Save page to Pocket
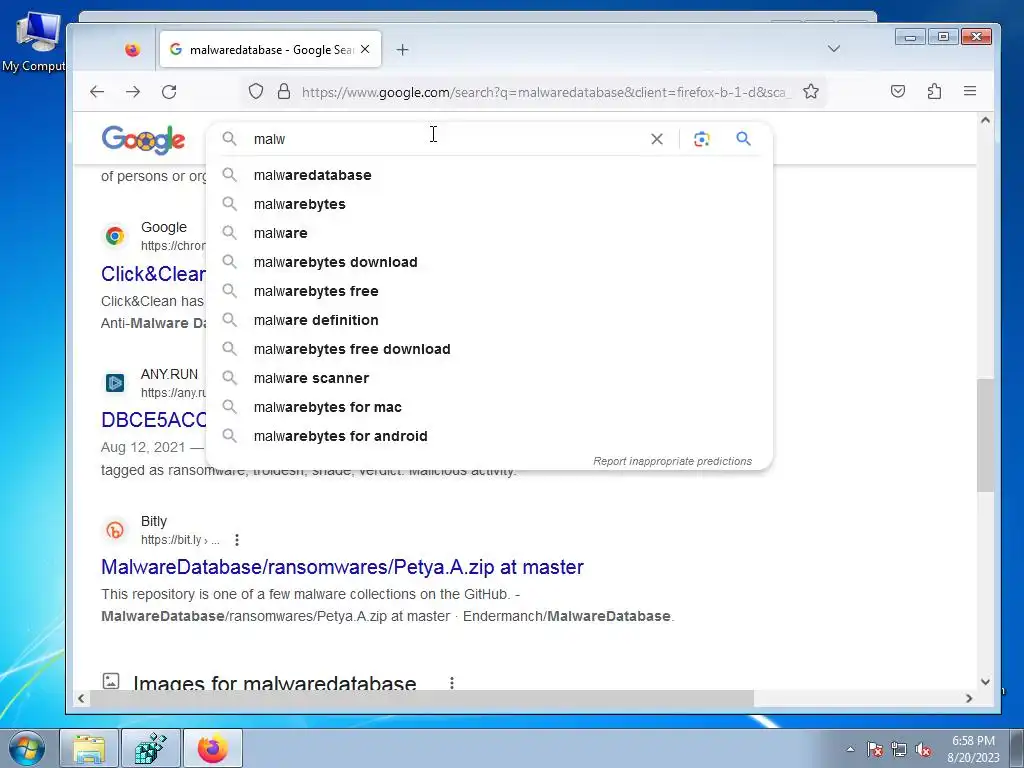This screenshot has height=768, width=1024. coord(898,91)
